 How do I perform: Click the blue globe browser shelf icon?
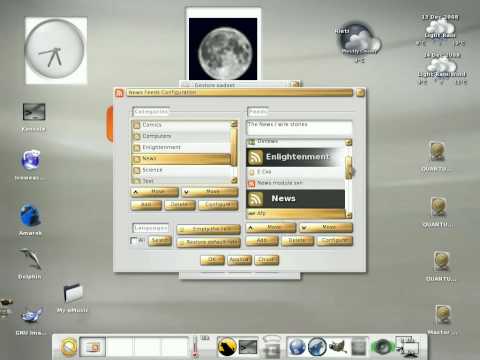(296, 347)
